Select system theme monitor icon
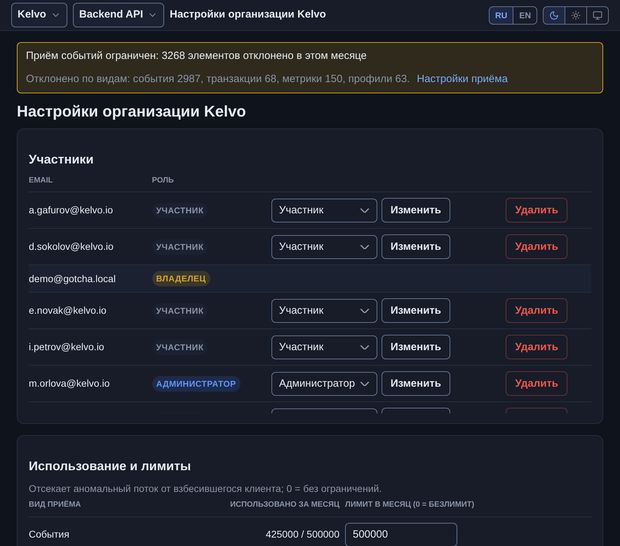Viewport: 620px width, 546px height. (x=597, y=15)
